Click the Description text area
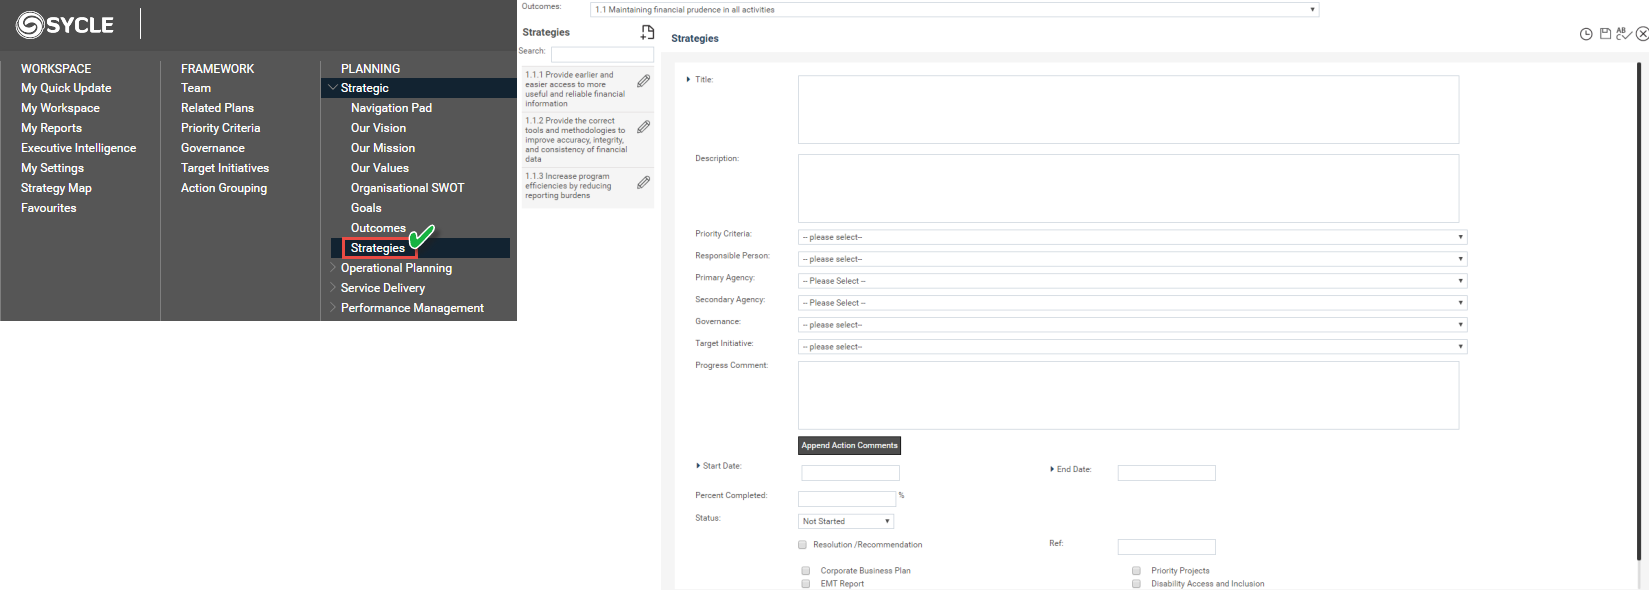The image size is (1651, 590). [1128, 188]
